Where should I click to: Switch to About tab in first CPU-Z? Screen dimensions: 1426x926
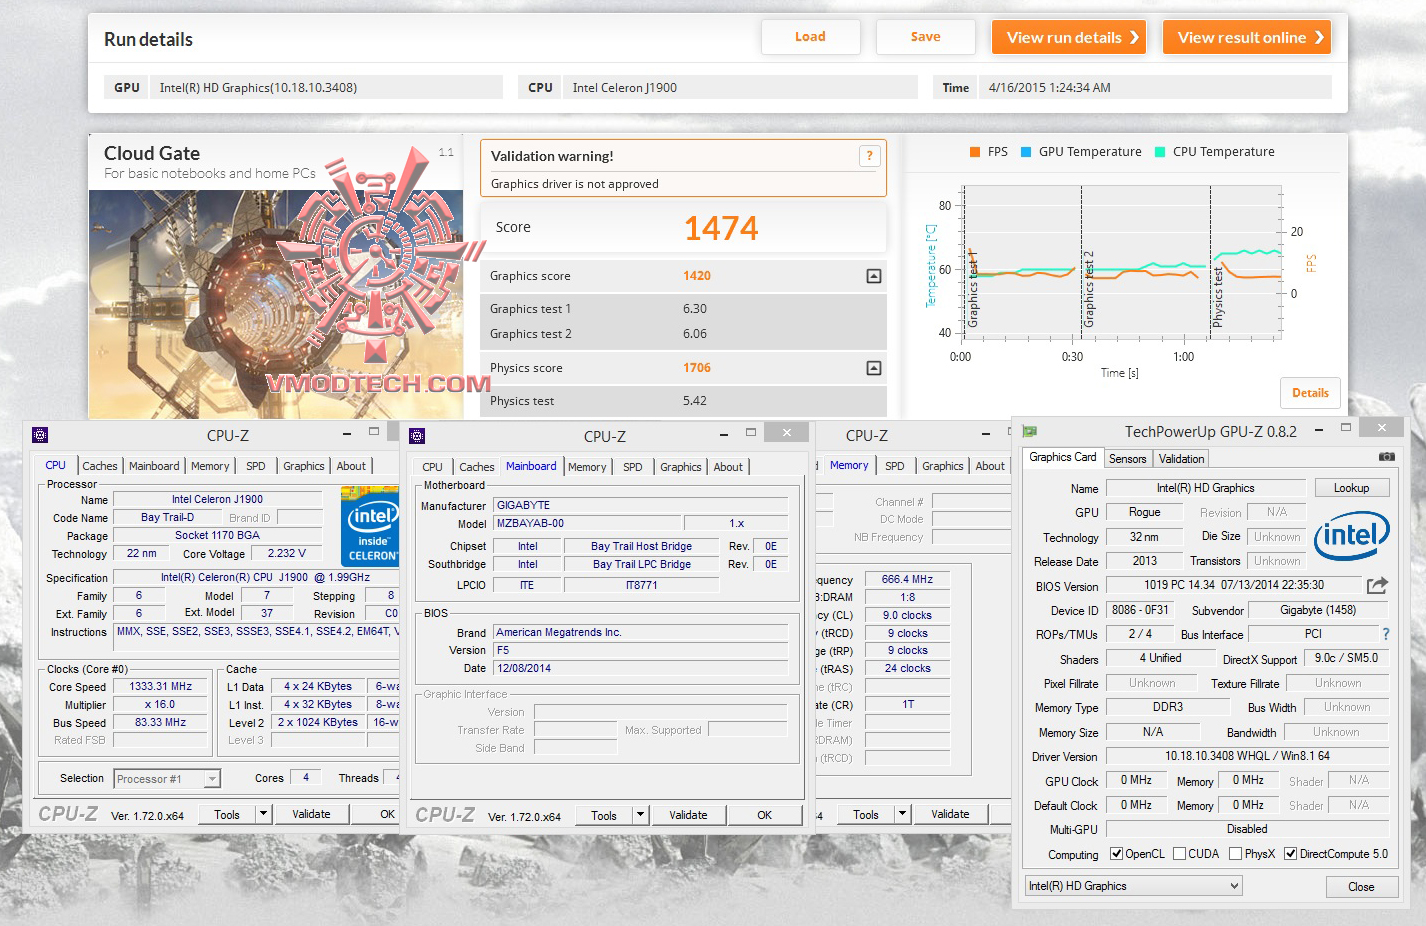tap(351, 466)
